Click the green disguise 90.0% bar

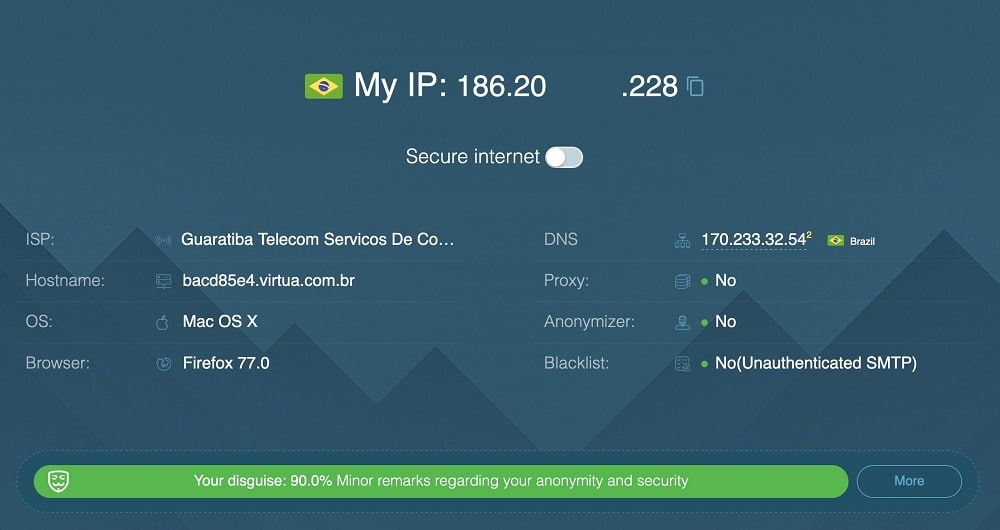pyautogui.click(x=441, y=481)
